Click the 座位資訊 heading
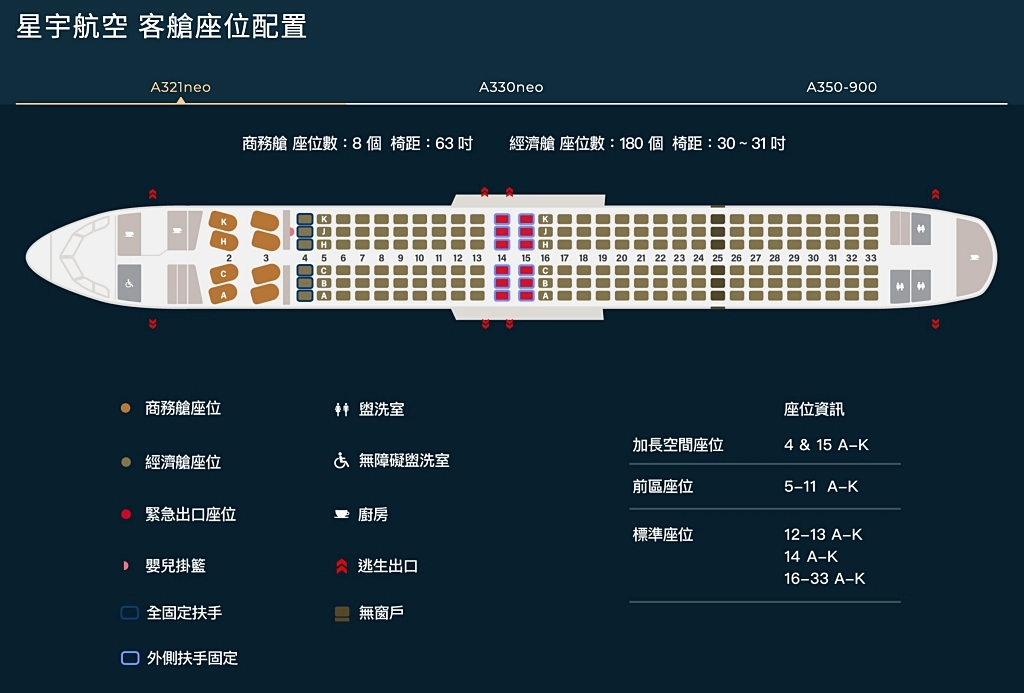1024x693 pixels. tap(814, 410)
